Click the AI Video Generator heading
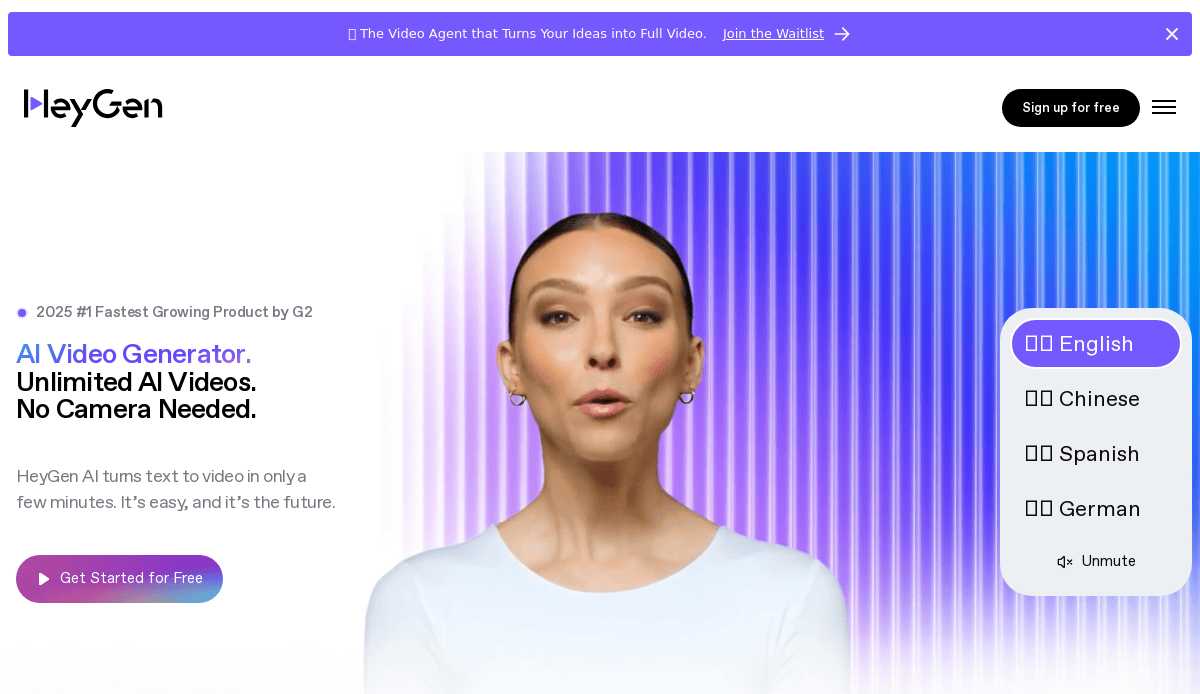Viewport: 1200px width, 694px height. point(134,354)
